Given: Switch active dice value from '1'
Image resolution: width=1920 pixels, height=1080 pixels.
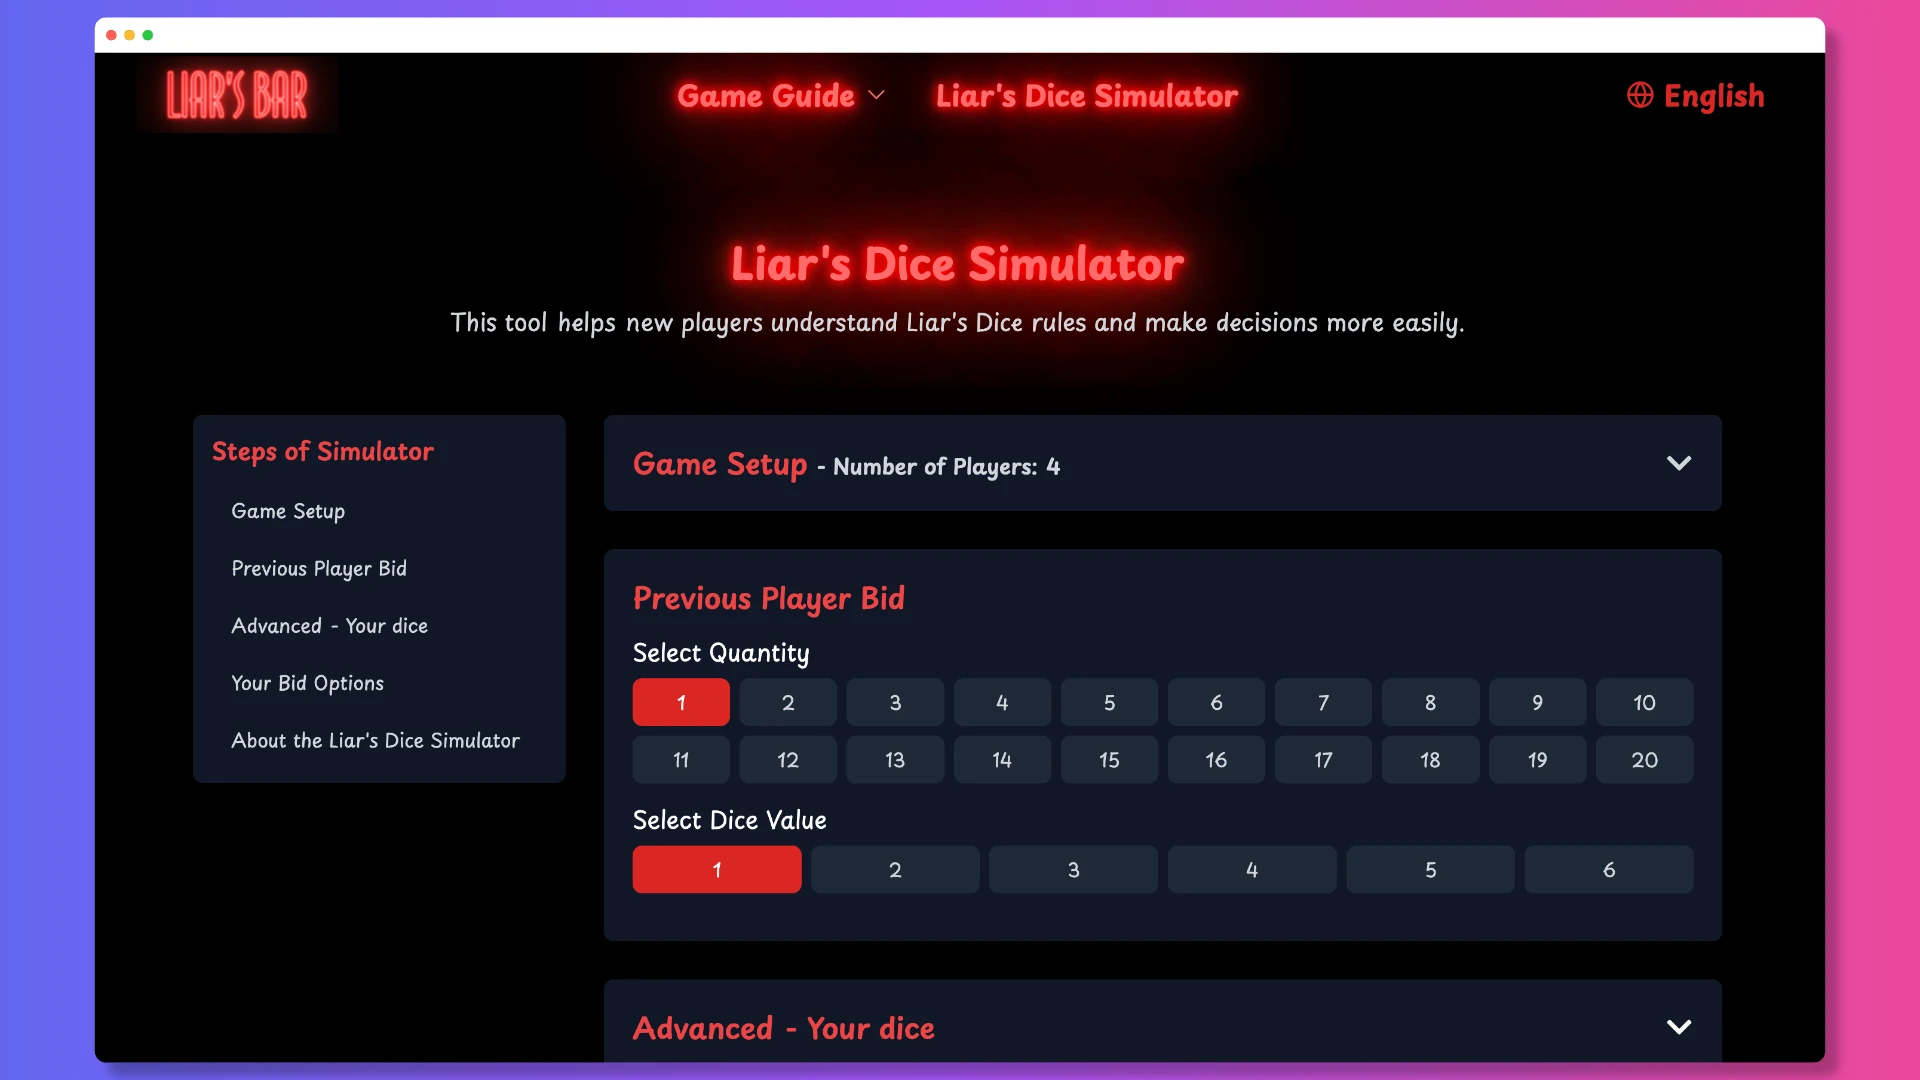Looking at the screenshot, I should point(895,869).
